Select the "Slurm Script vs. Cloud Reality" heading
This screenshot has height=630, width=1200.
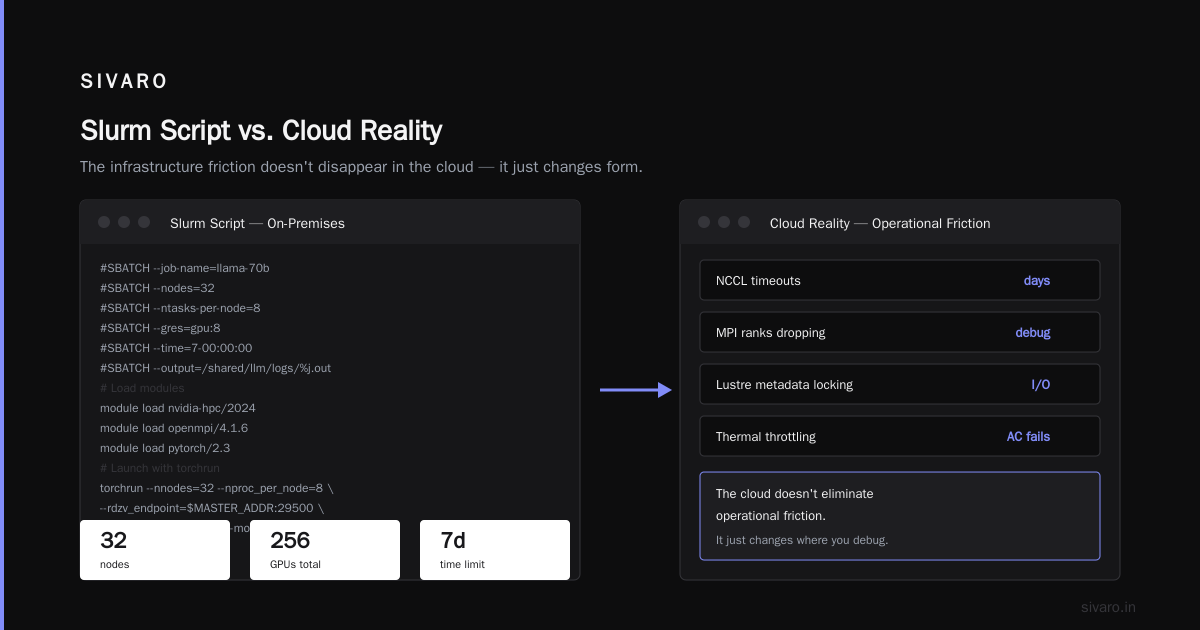(x=261, y=131)
